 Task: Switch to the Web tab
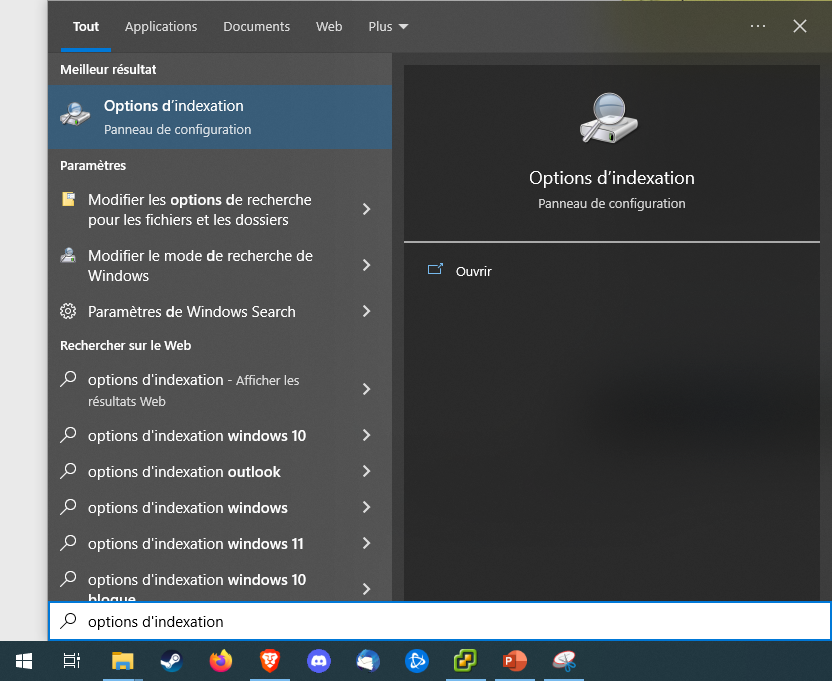tap(329, 27)
